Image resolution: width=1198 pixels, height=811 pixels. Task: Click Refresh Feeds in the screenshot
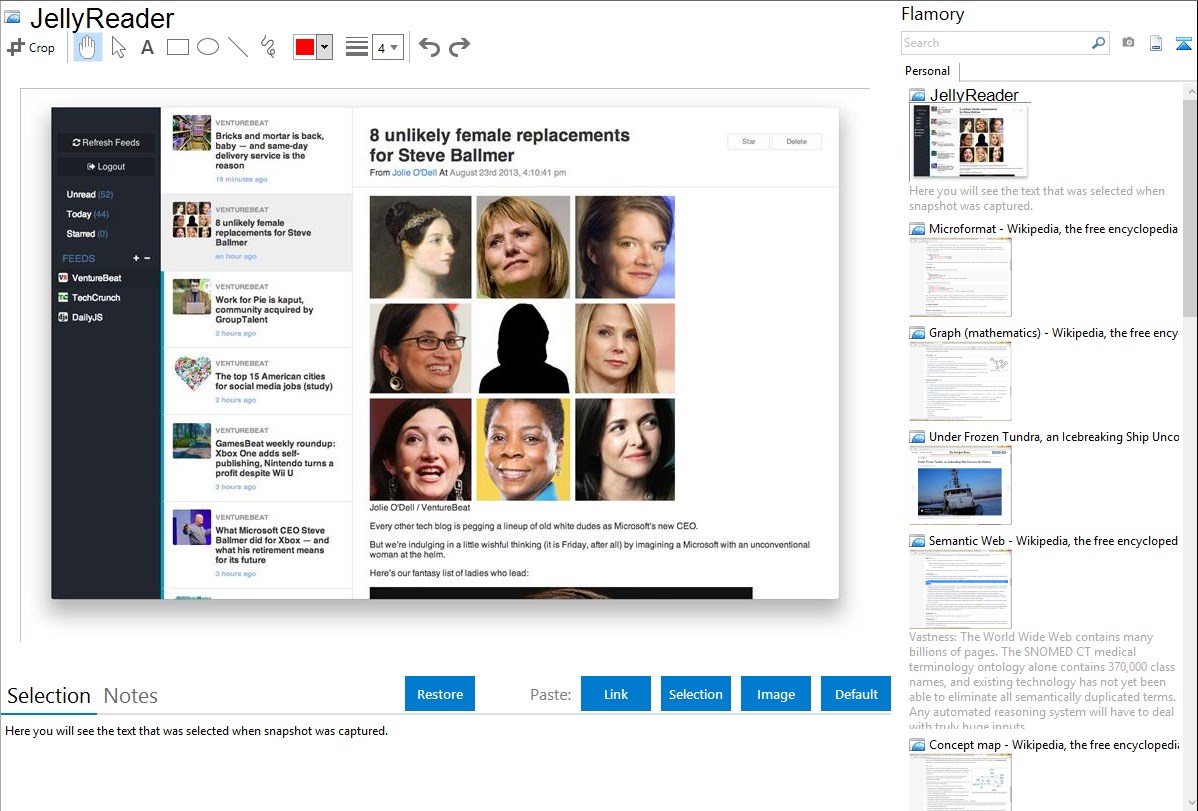(x=106, y=142)
